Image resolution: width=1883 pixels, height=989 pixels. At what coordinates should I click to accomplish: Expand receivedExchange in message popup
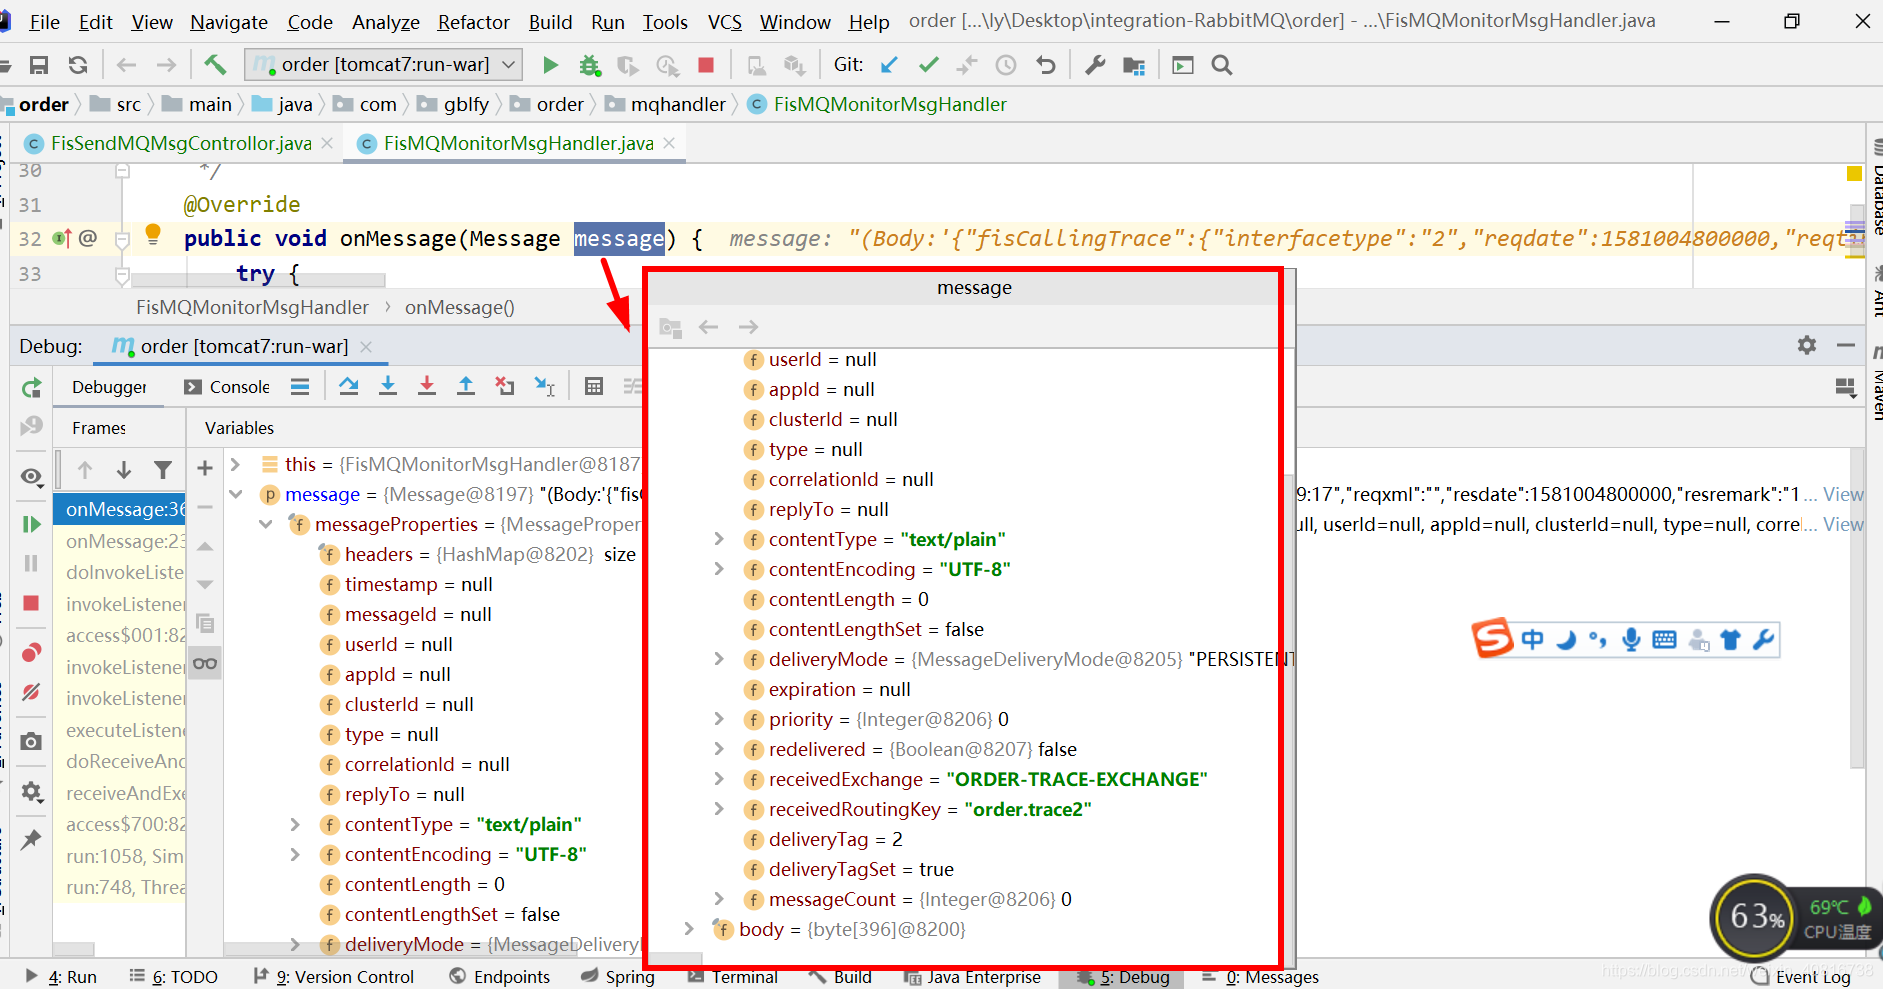[719, 779]
